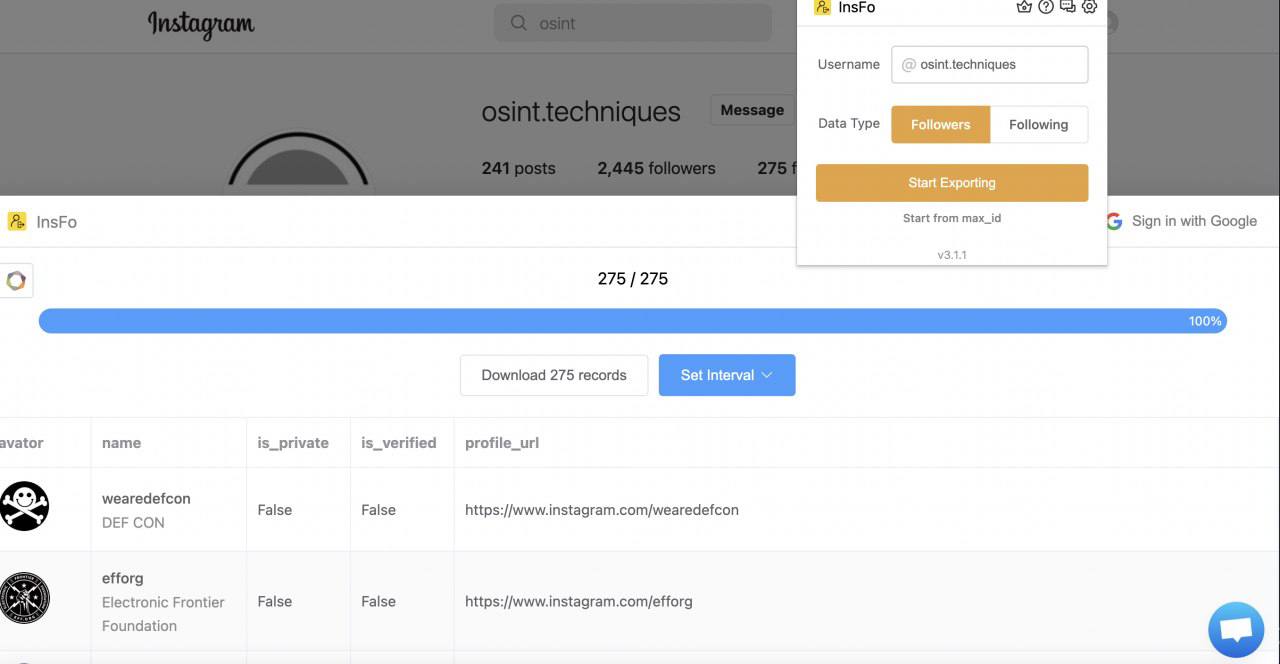The height and width of the screenshot is (664, 1280).
Task: Click the Username input field
Action: pos(989,64)
